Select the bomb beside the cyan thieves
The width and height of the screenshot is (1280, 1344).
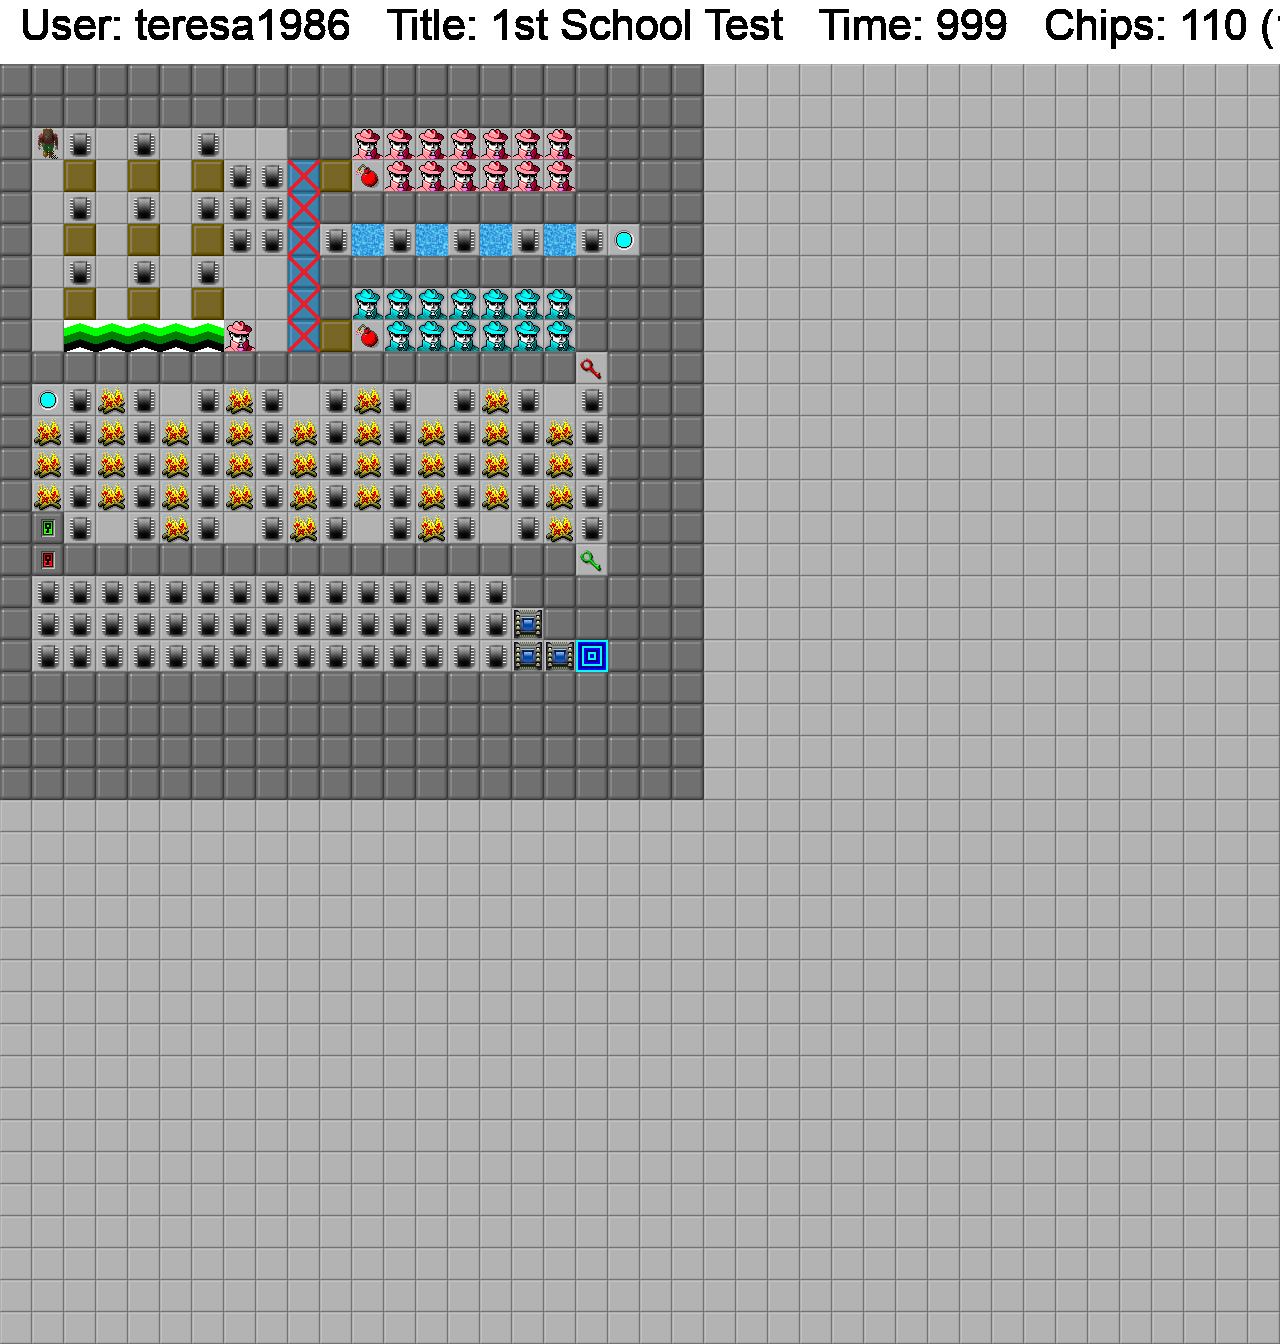click(368, 337)
